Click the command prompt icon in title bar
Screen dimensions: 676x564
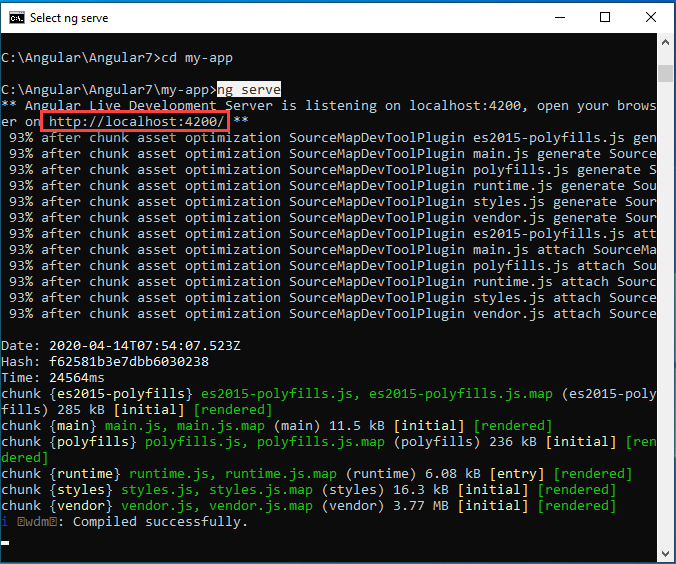pyautogui.click(x=17, y=18)
